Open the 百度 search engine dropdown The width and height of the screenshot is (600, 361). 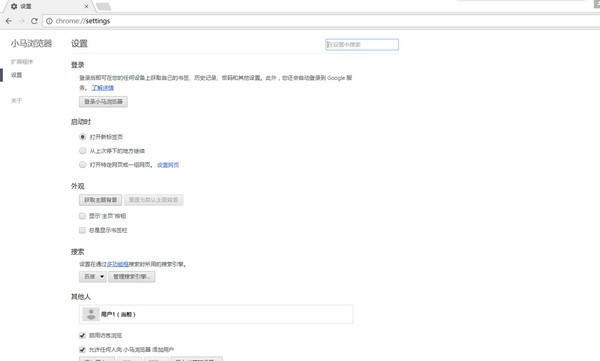click(x=93, y=276)
